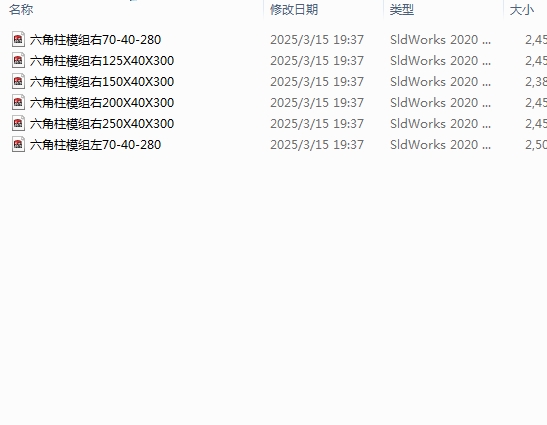Click the icon of 六角柱模组右70-40-280
The image size is (547, 425).
click(18, 39)
